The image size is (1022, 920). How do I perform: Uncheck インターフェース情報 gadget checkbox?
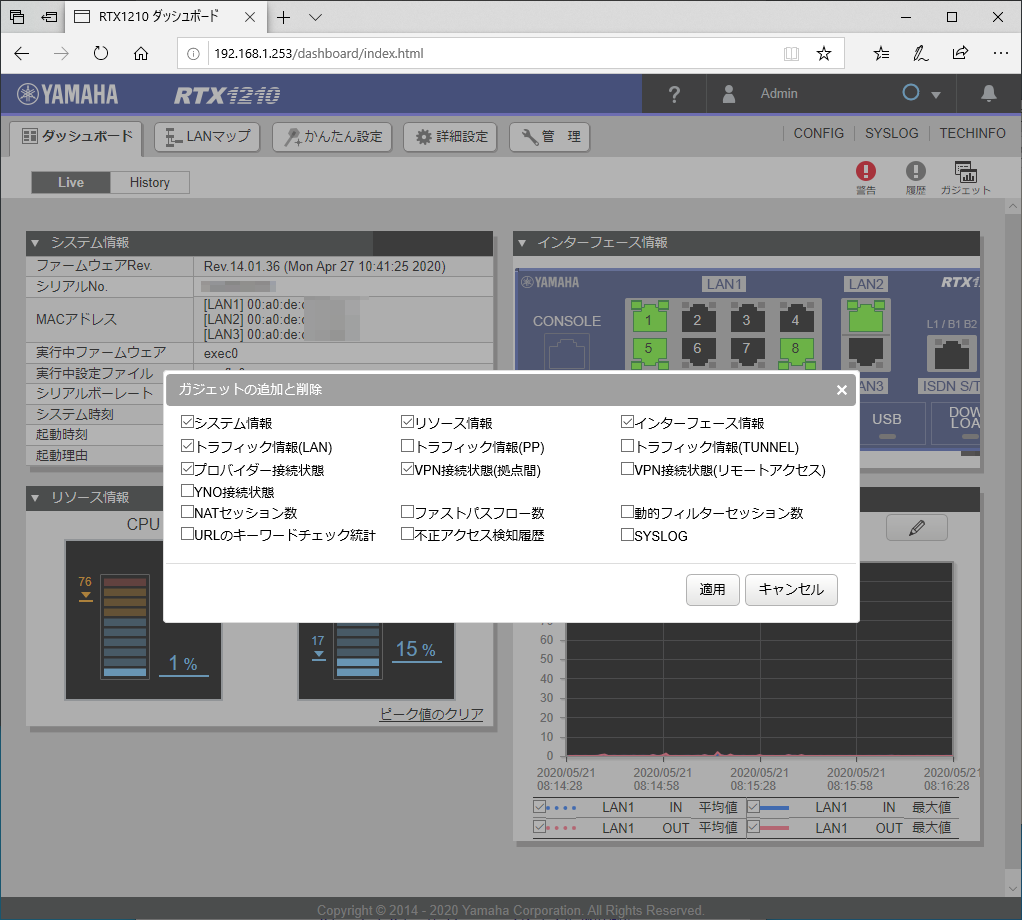pos(627,422)
